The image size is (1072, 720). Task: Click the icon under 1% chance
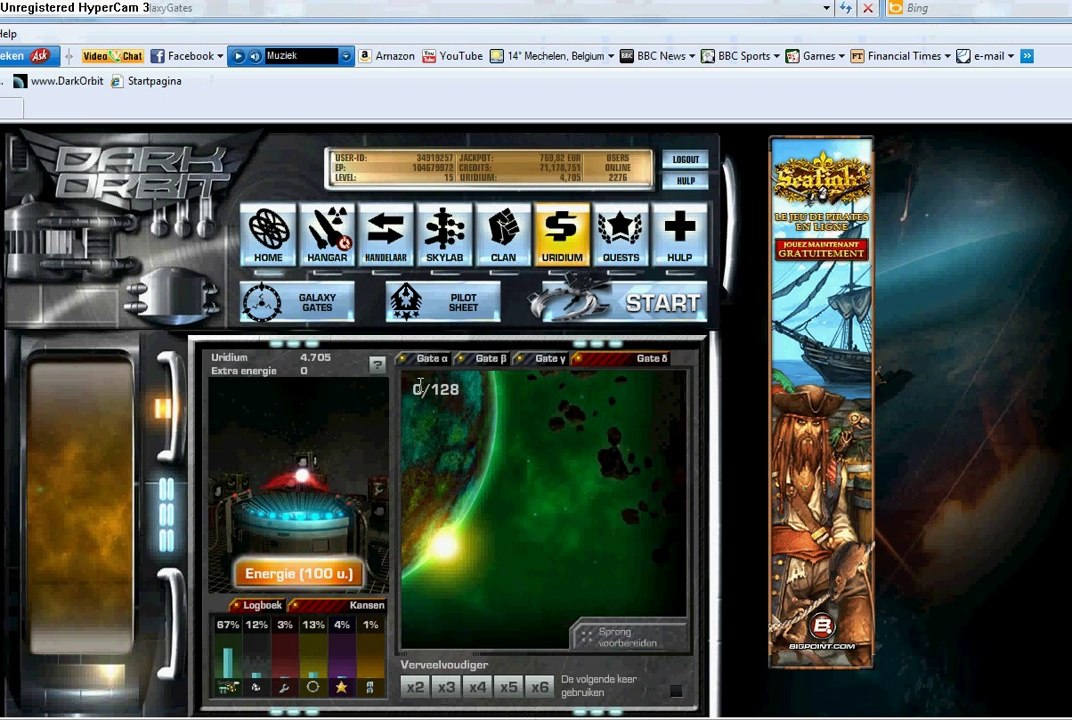pyautogui.click(x=370, y=687)
